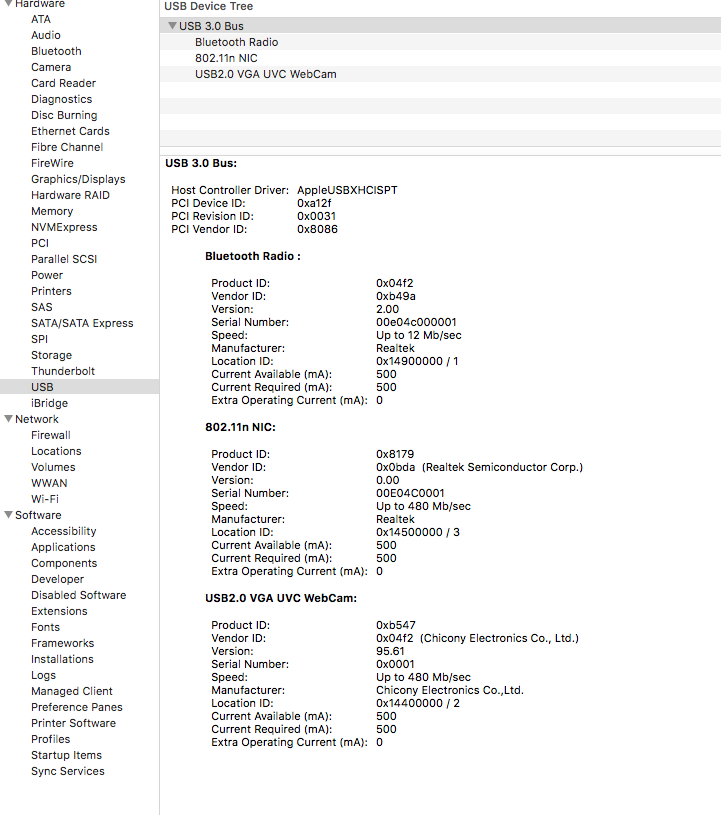Open Power section
721x815 pixels.
click(47, 275)
